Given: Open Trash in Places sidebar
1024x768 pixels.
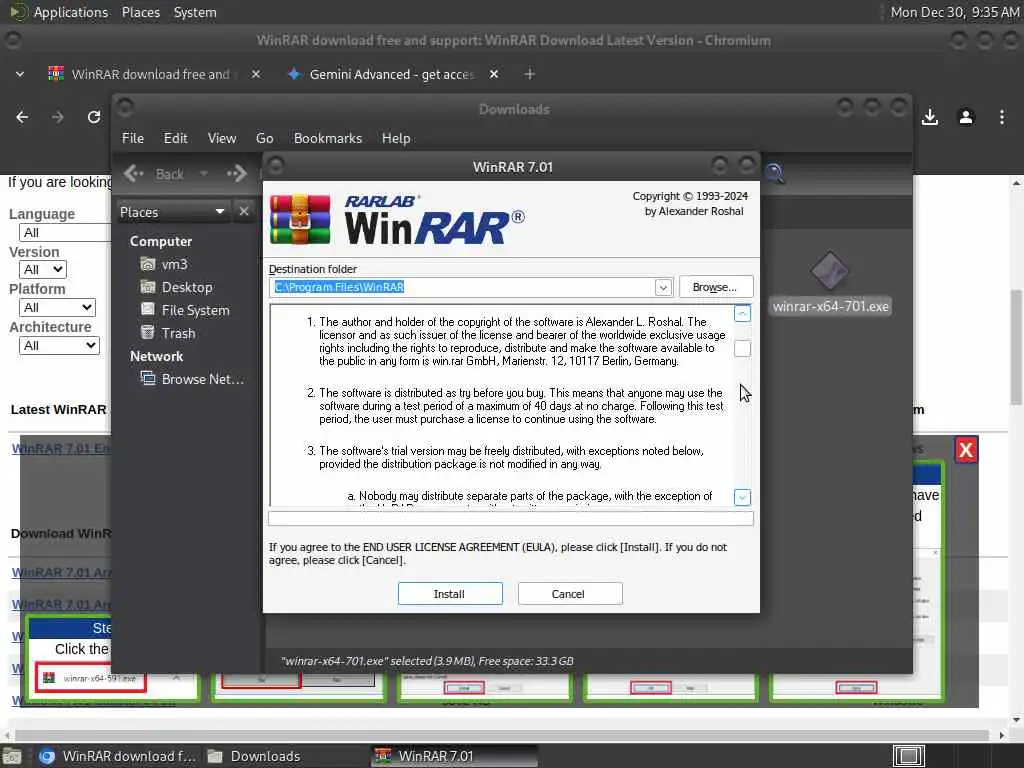Looking at the screenshot, I should [178, 333].
